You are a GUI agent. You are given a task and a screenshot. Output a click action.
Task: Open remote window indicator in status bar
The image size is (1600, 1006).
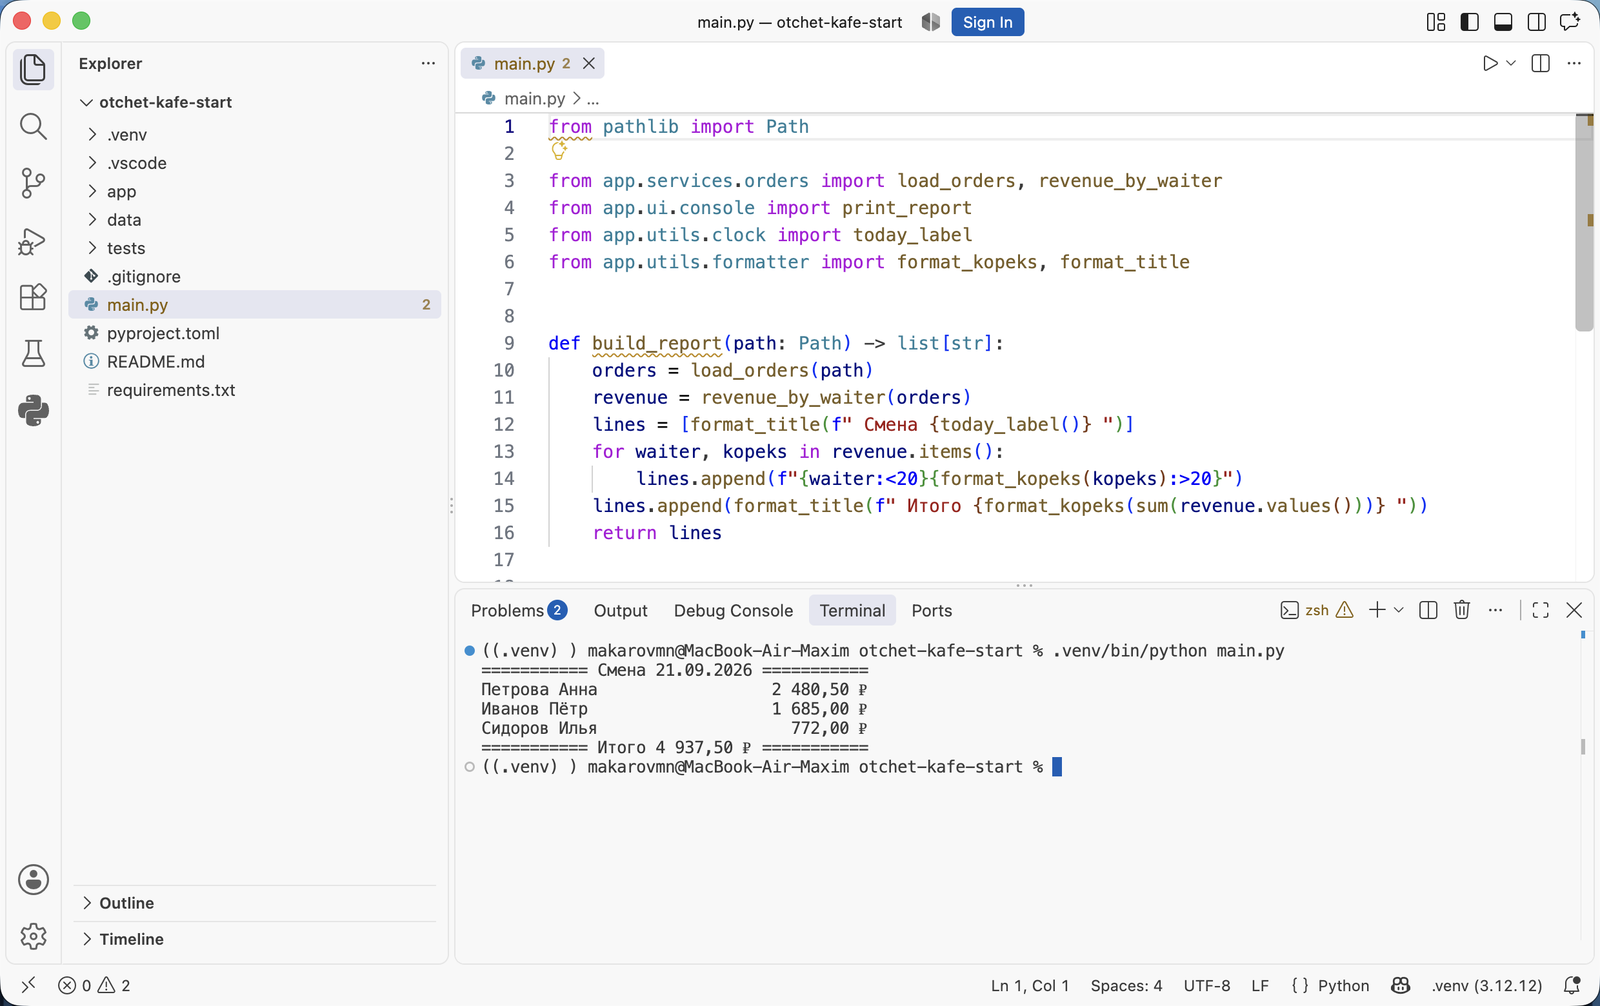[28, 985]
